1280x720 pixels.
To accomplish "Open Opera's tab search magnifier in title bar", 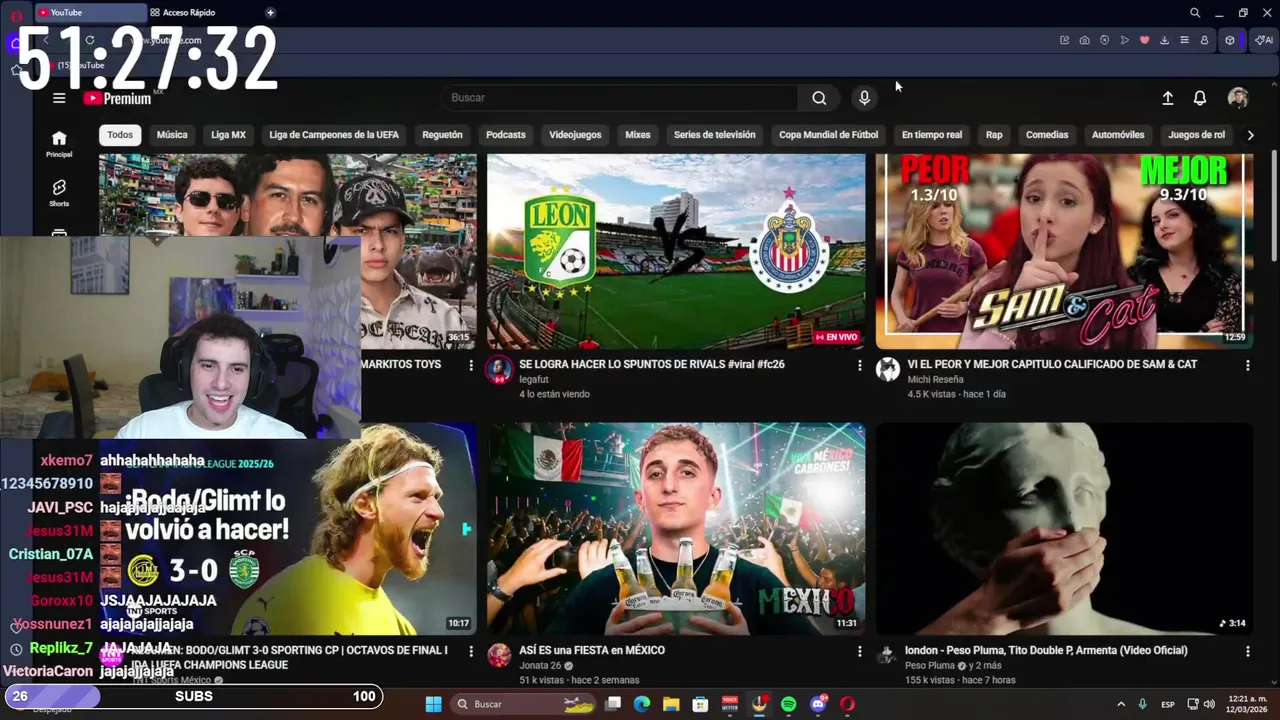I will tap(1195, 13).
